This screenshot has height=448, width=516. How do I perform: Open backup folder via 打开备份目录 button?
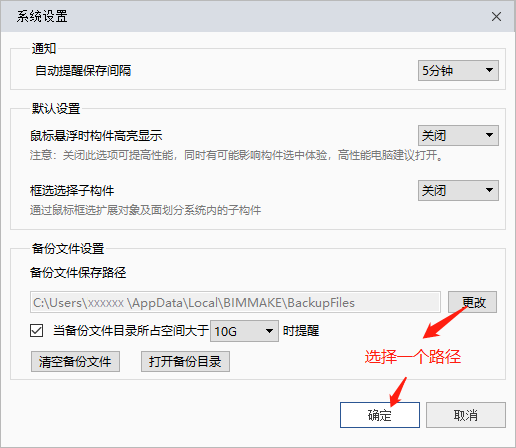coord(185,361)
